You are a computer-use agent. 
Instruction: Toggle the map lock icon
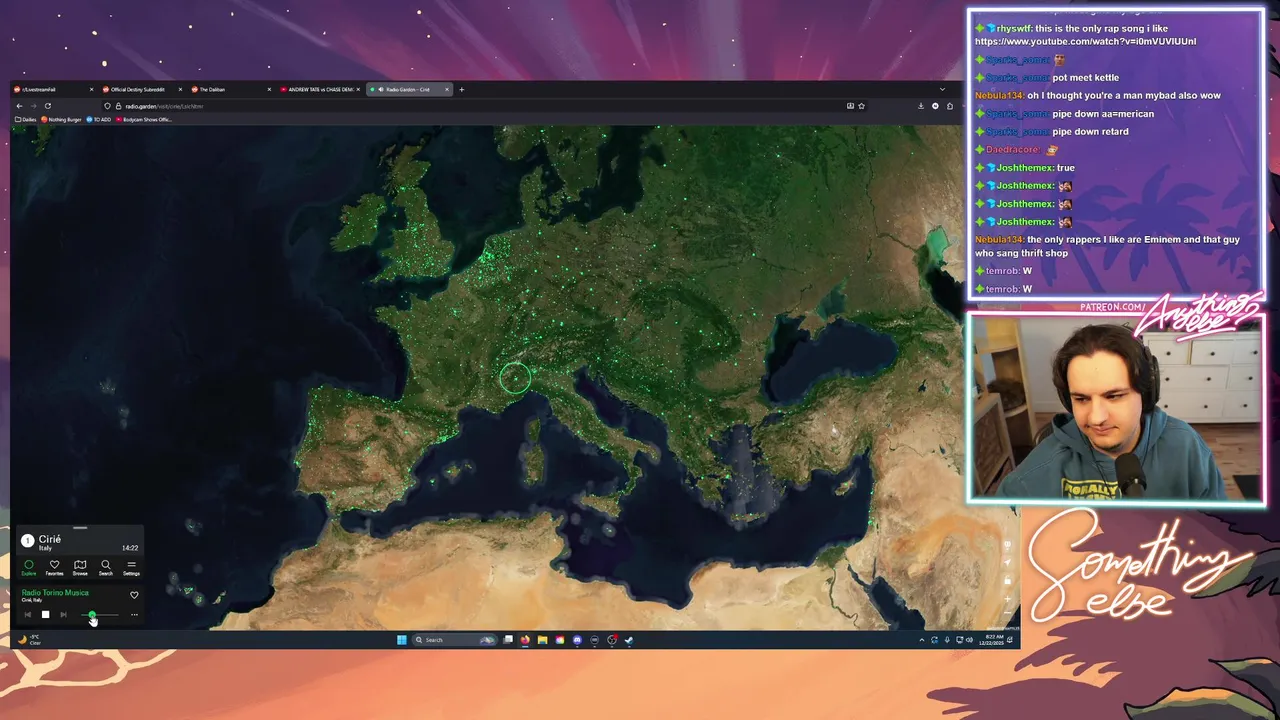coord(1007,580)
